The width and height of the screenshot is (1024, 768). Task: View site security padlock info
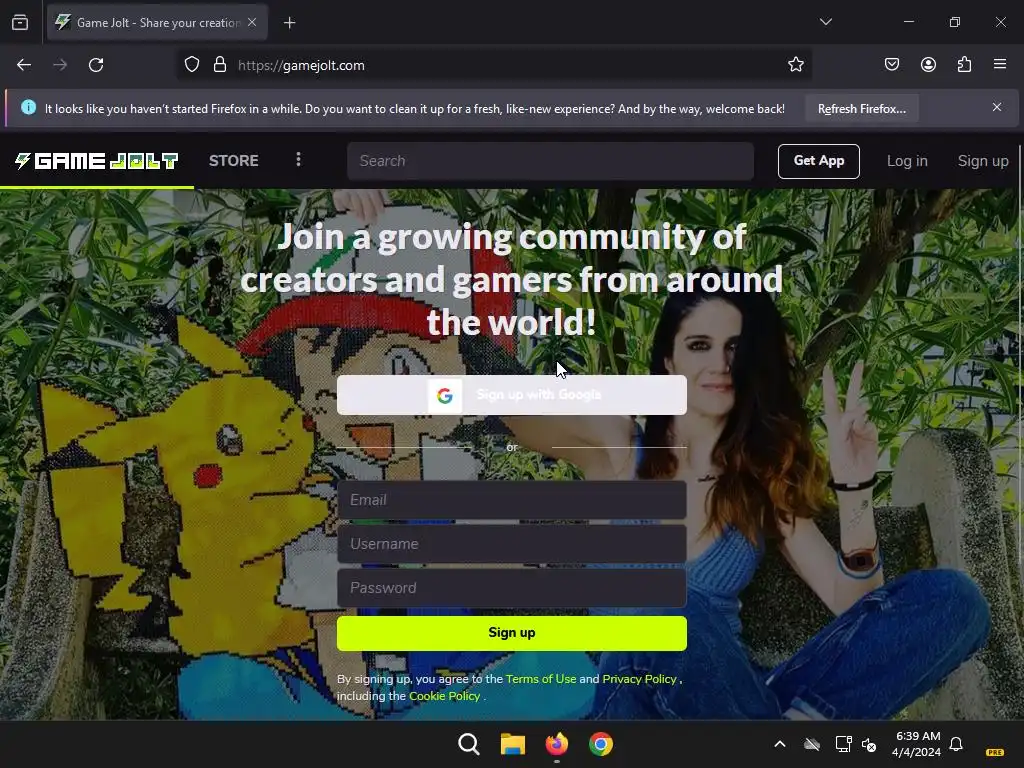(x=220, y=65)
